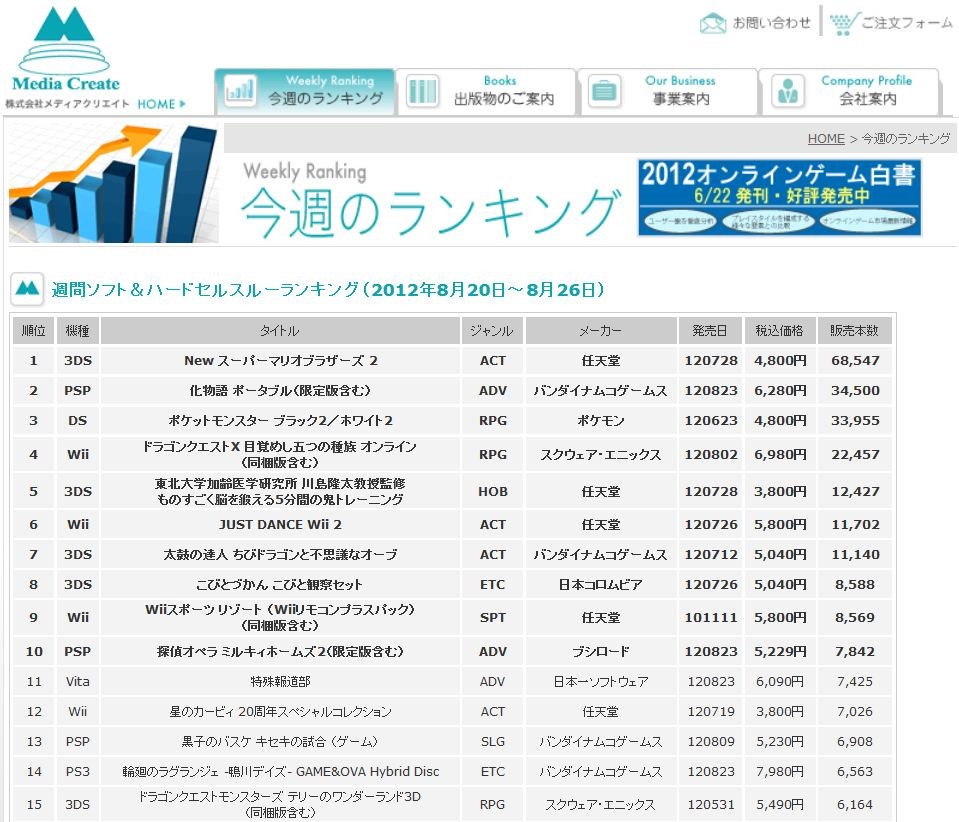
Task: Click the ご注文フォーム order form link
Action: click(907, 23)
